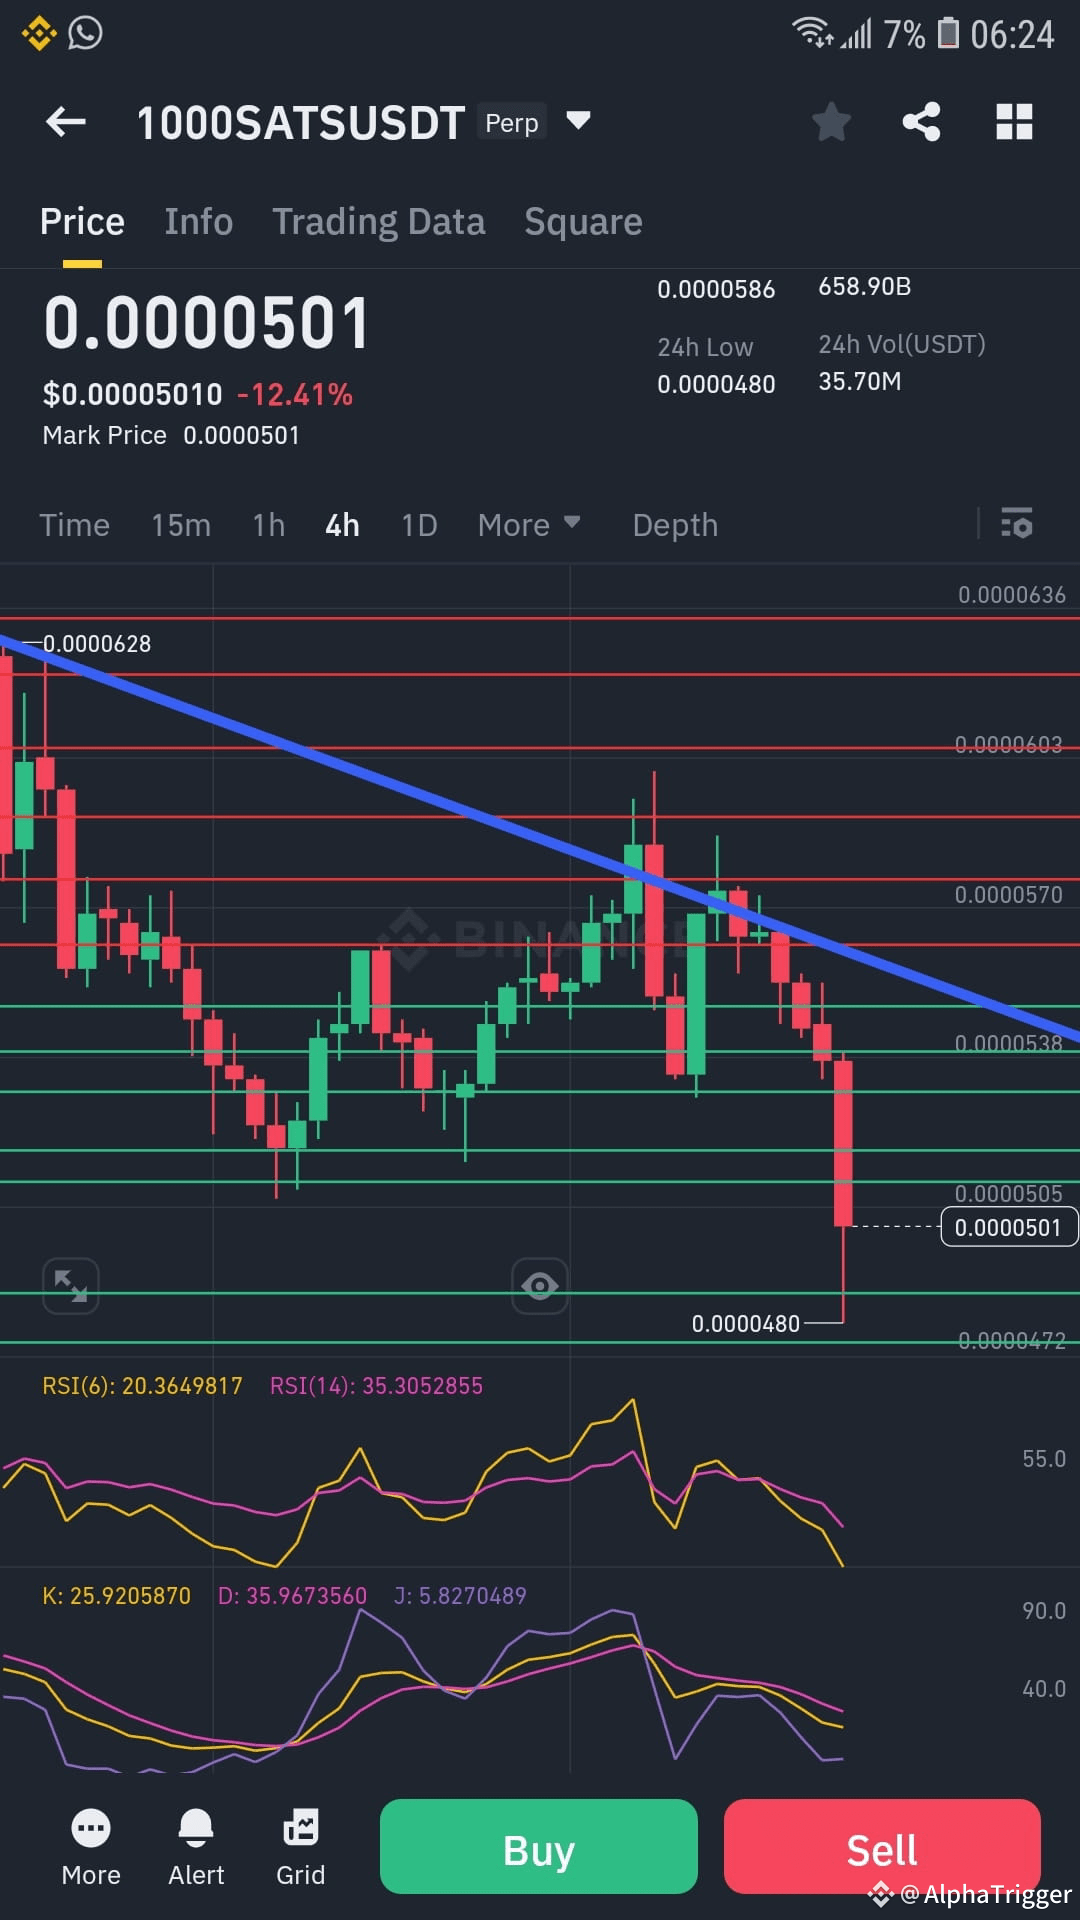
Task: Select the 15m interval
Action: pyautogui.click(x=181, y=525)
